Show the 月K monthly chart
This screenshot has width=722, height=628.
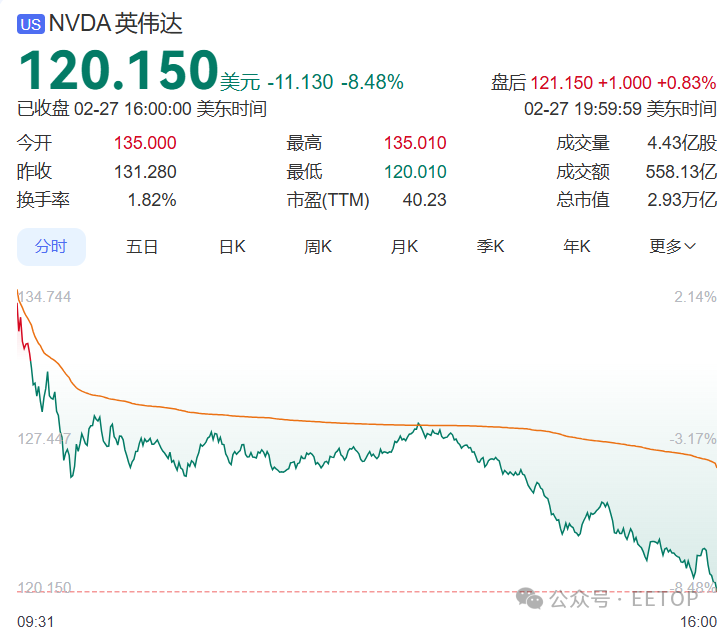[404, 247]
